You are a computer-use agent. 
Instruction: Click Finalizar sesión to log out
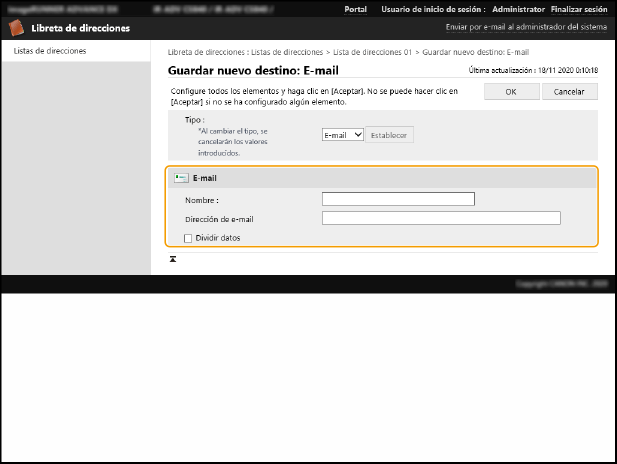coord(580,8)
